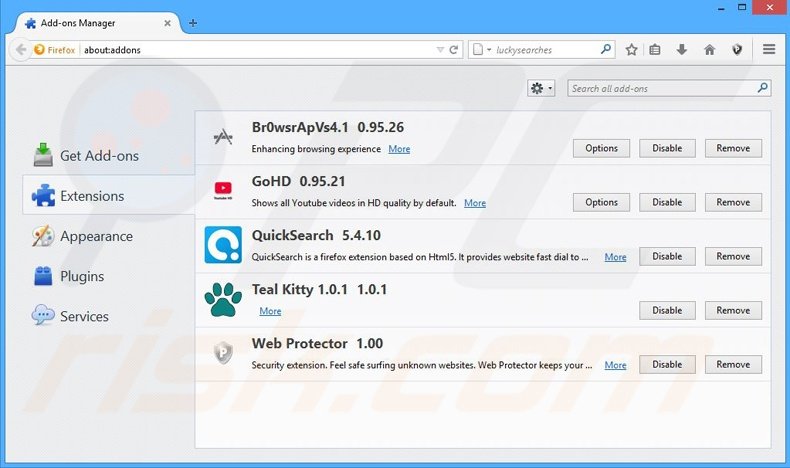Select the GoHD 0.95.21 title

[299, 181]
